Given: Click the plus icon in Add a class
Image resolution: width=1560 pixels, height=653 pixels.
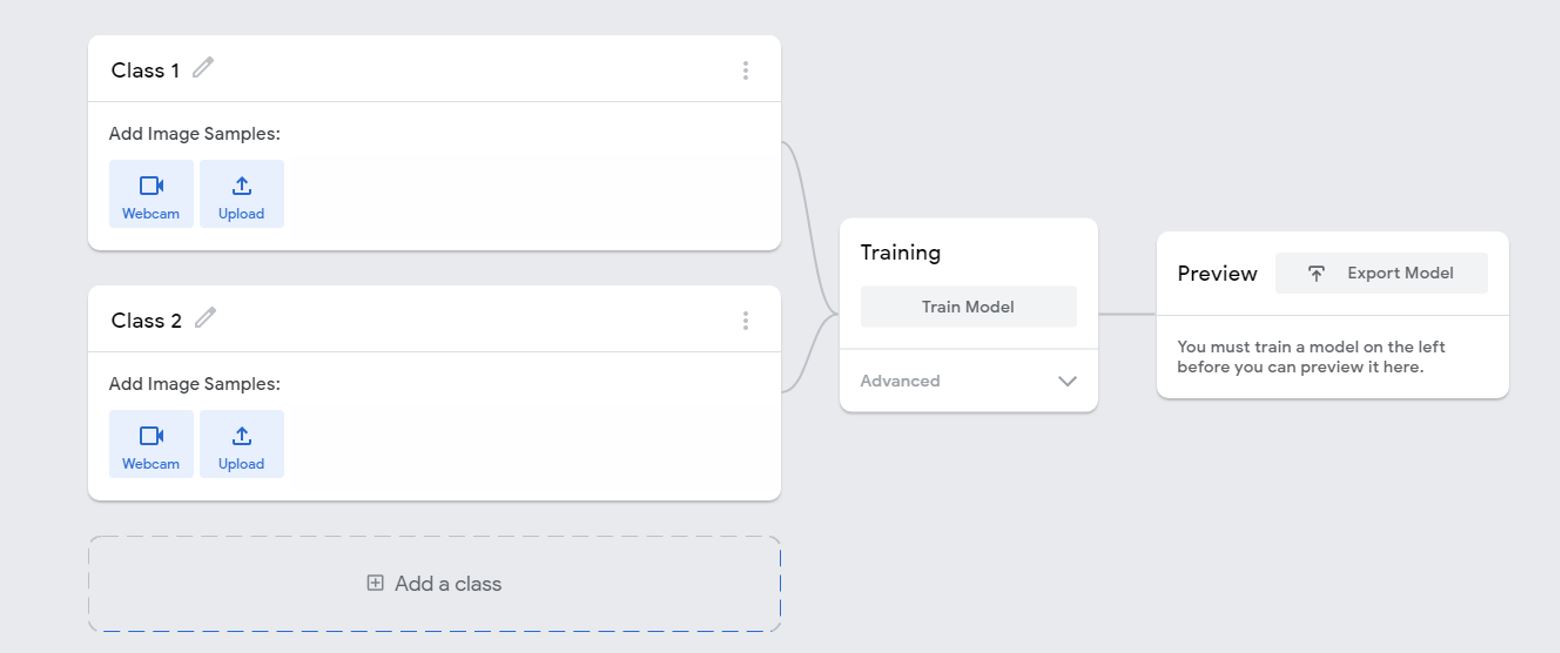Looking at the screenshot, I should (375, 583).
